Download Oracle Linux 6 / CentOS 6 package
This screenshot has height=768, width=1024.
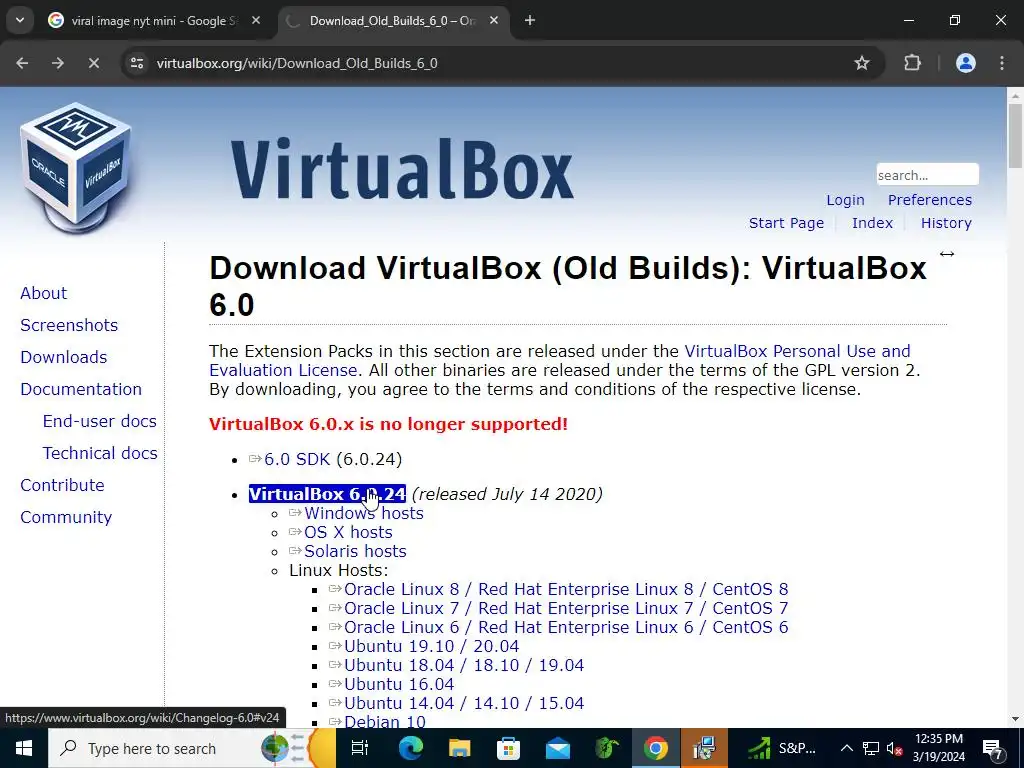click(566, 627)
